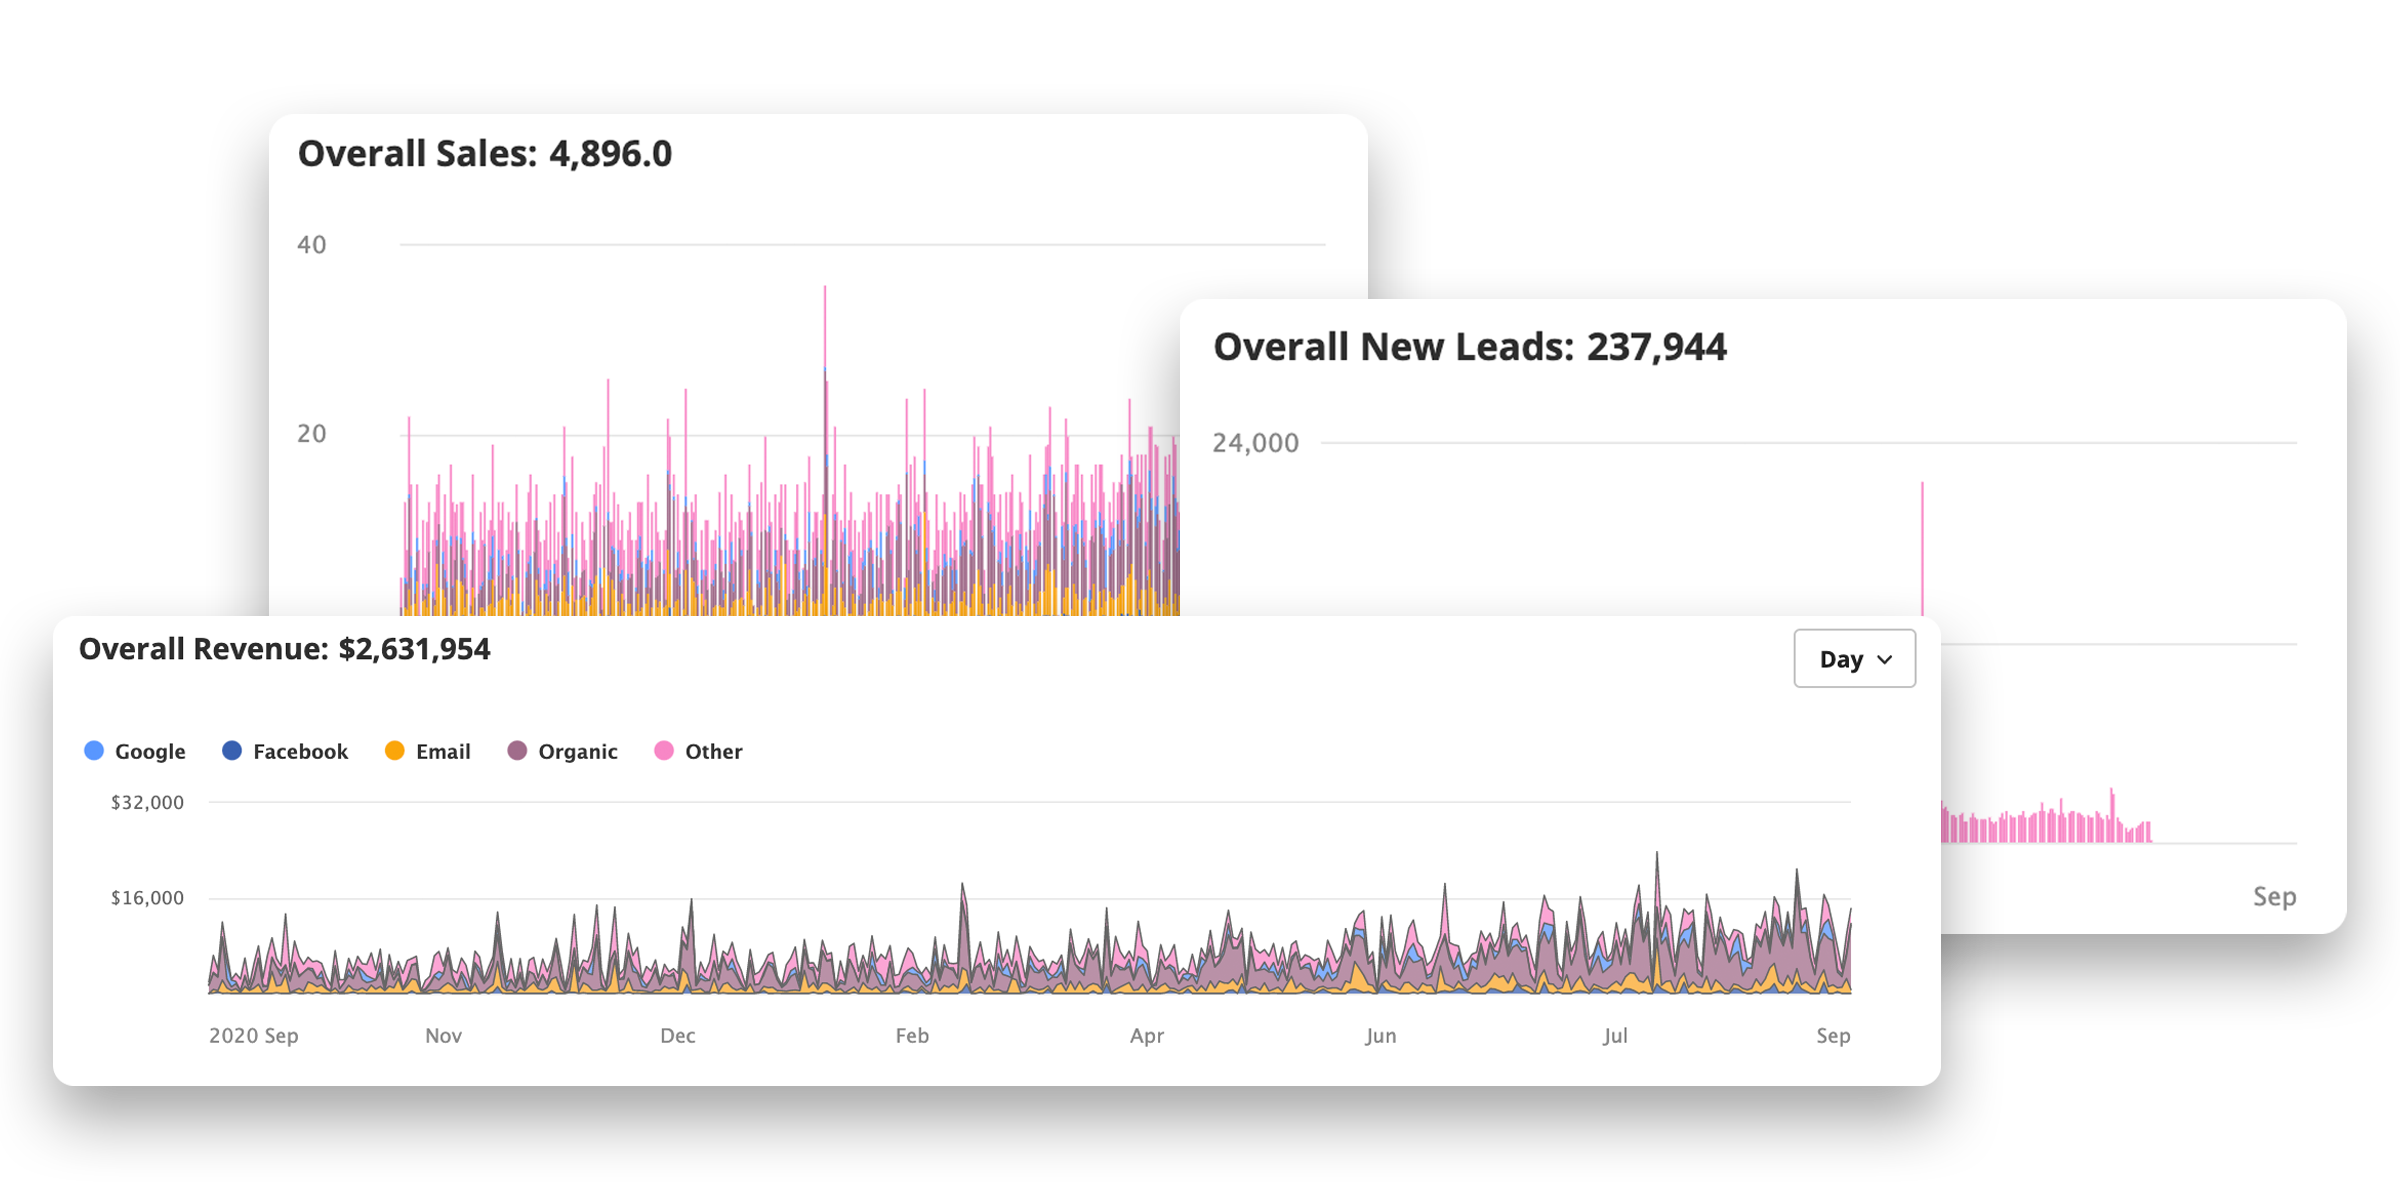The image size is (2400, 1200).
Task: Toggle the Facebook legend series
Action: click(299, 751)
